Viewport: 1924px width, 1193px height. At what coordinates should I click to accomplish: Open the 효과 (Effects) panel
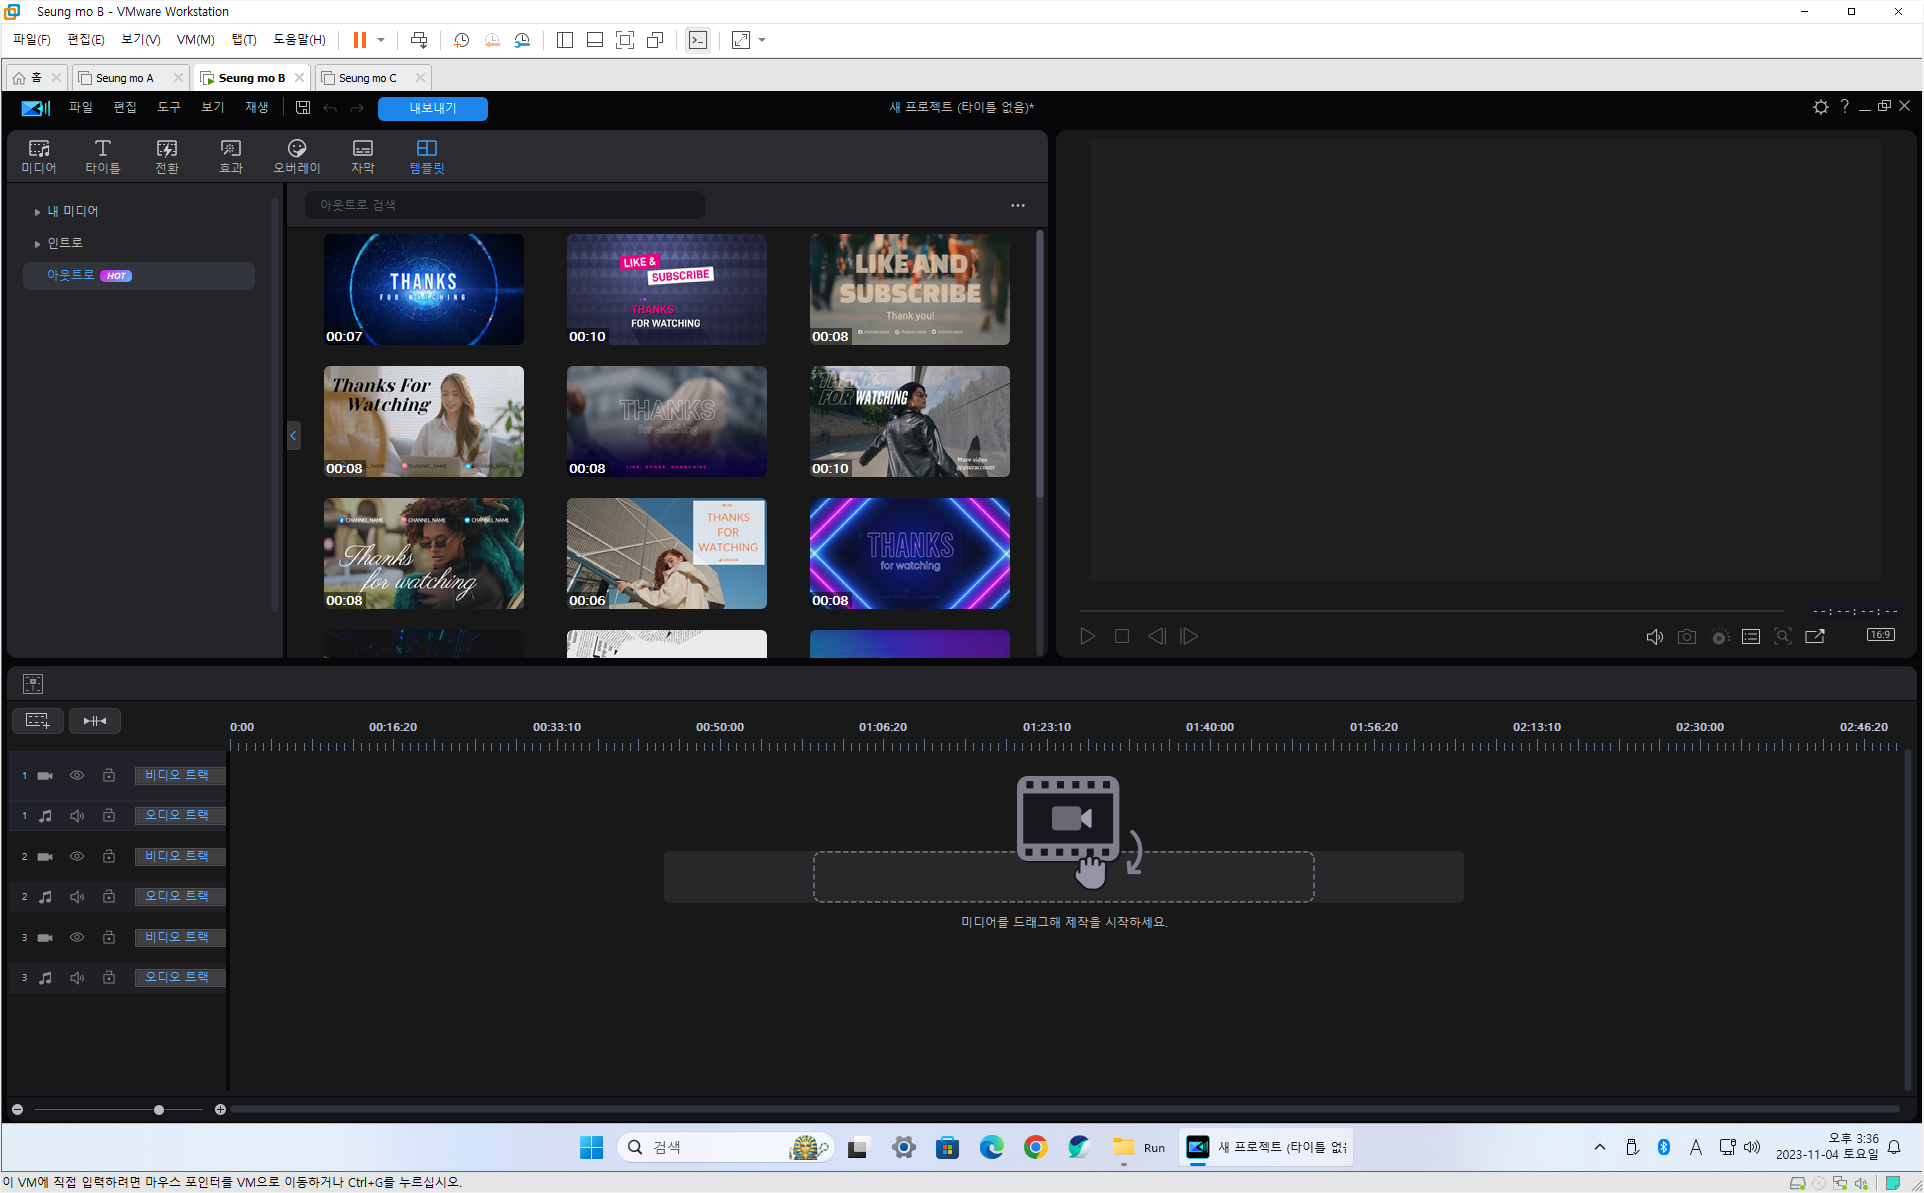click(231, 156)
